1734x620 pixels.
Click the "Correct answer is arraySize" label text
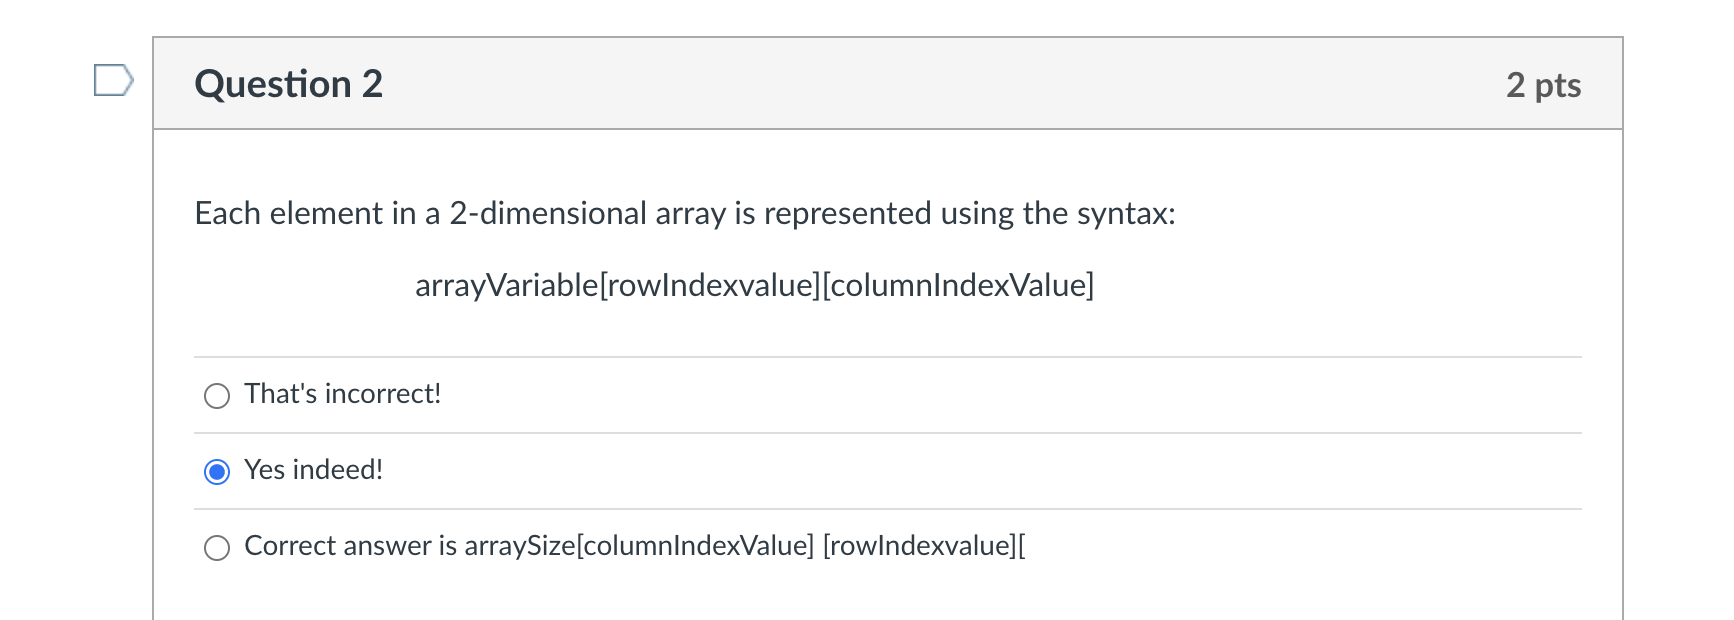(x=410, y=546)
